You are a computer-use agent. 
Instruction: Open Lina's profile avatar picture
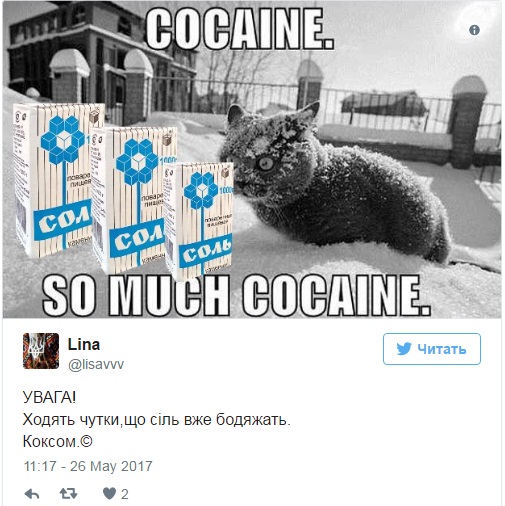(41, 351)
